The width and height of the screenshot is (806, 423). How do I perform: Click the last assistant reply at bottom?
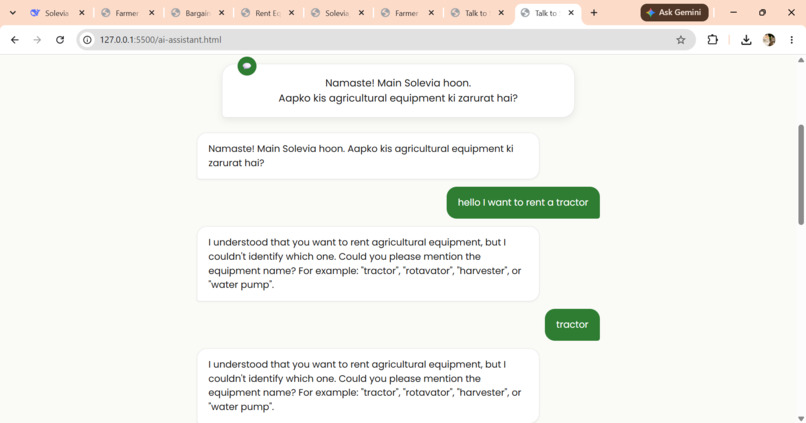coord(368,385)
